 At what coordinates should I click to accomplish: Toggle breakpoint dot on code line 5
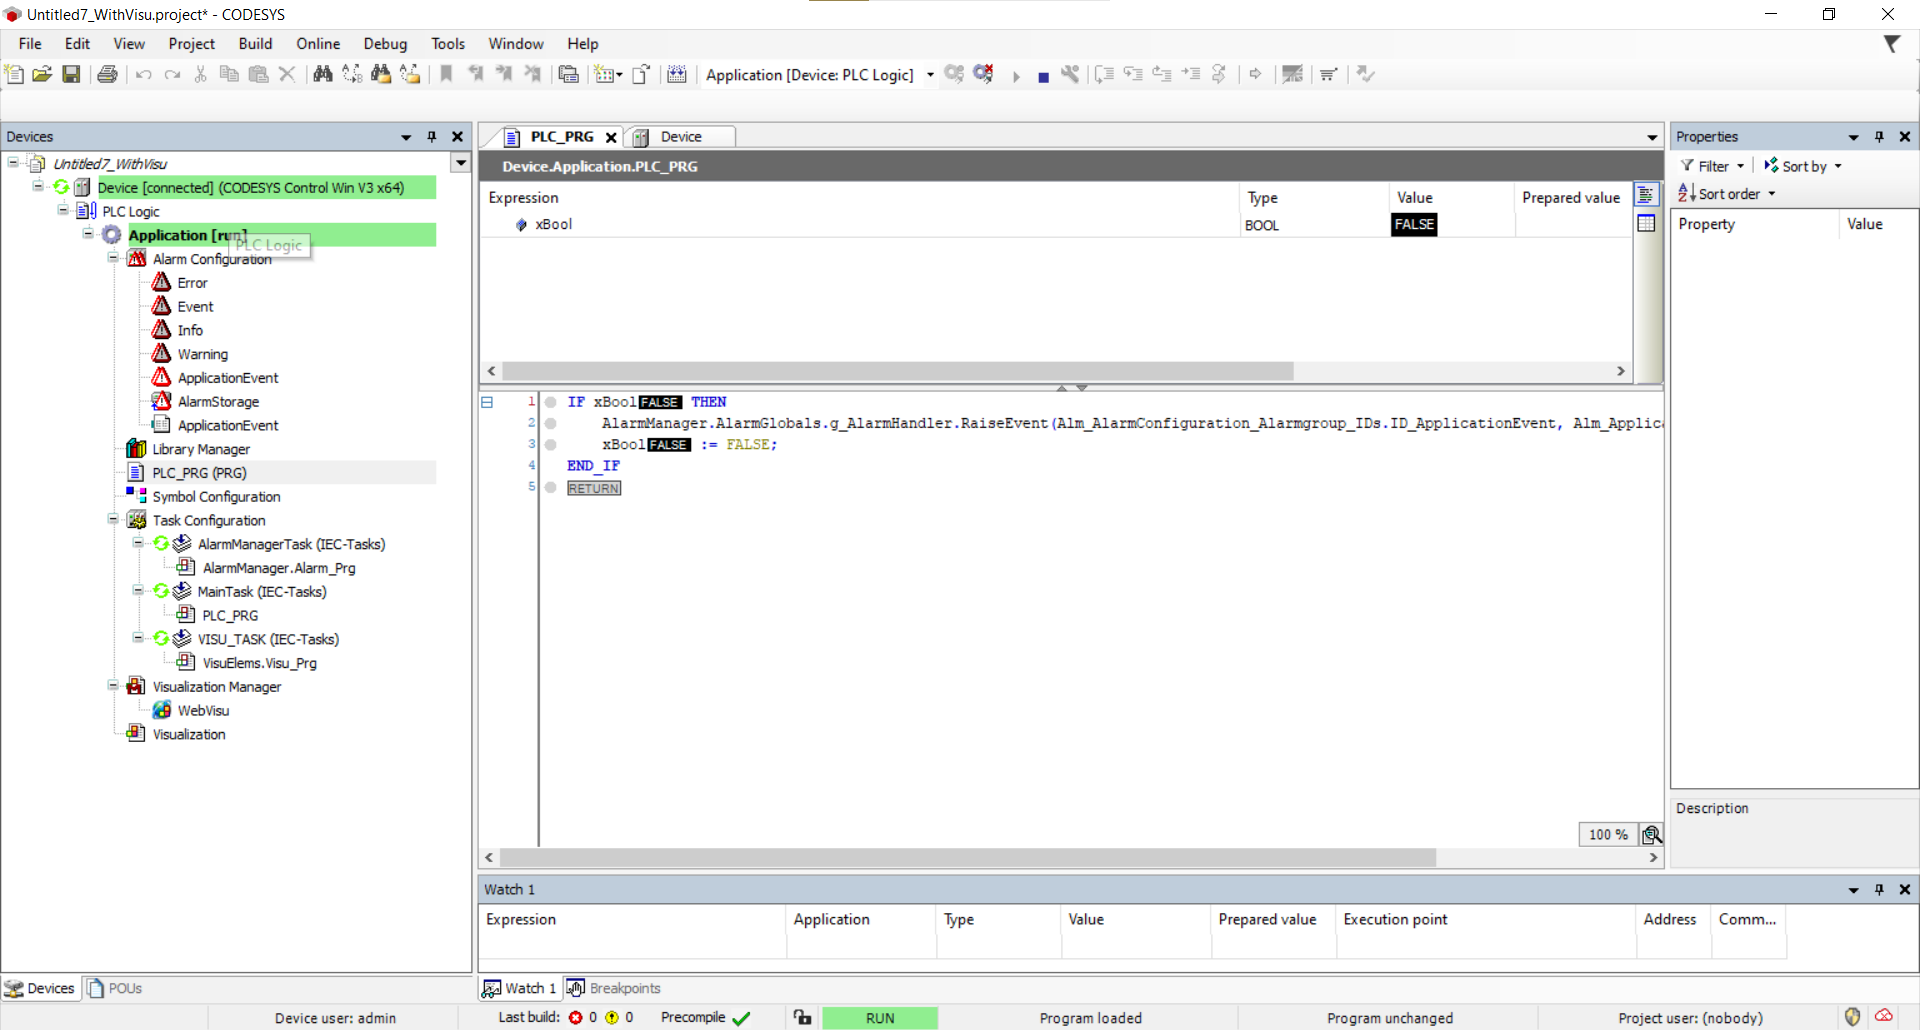point(550,487)
